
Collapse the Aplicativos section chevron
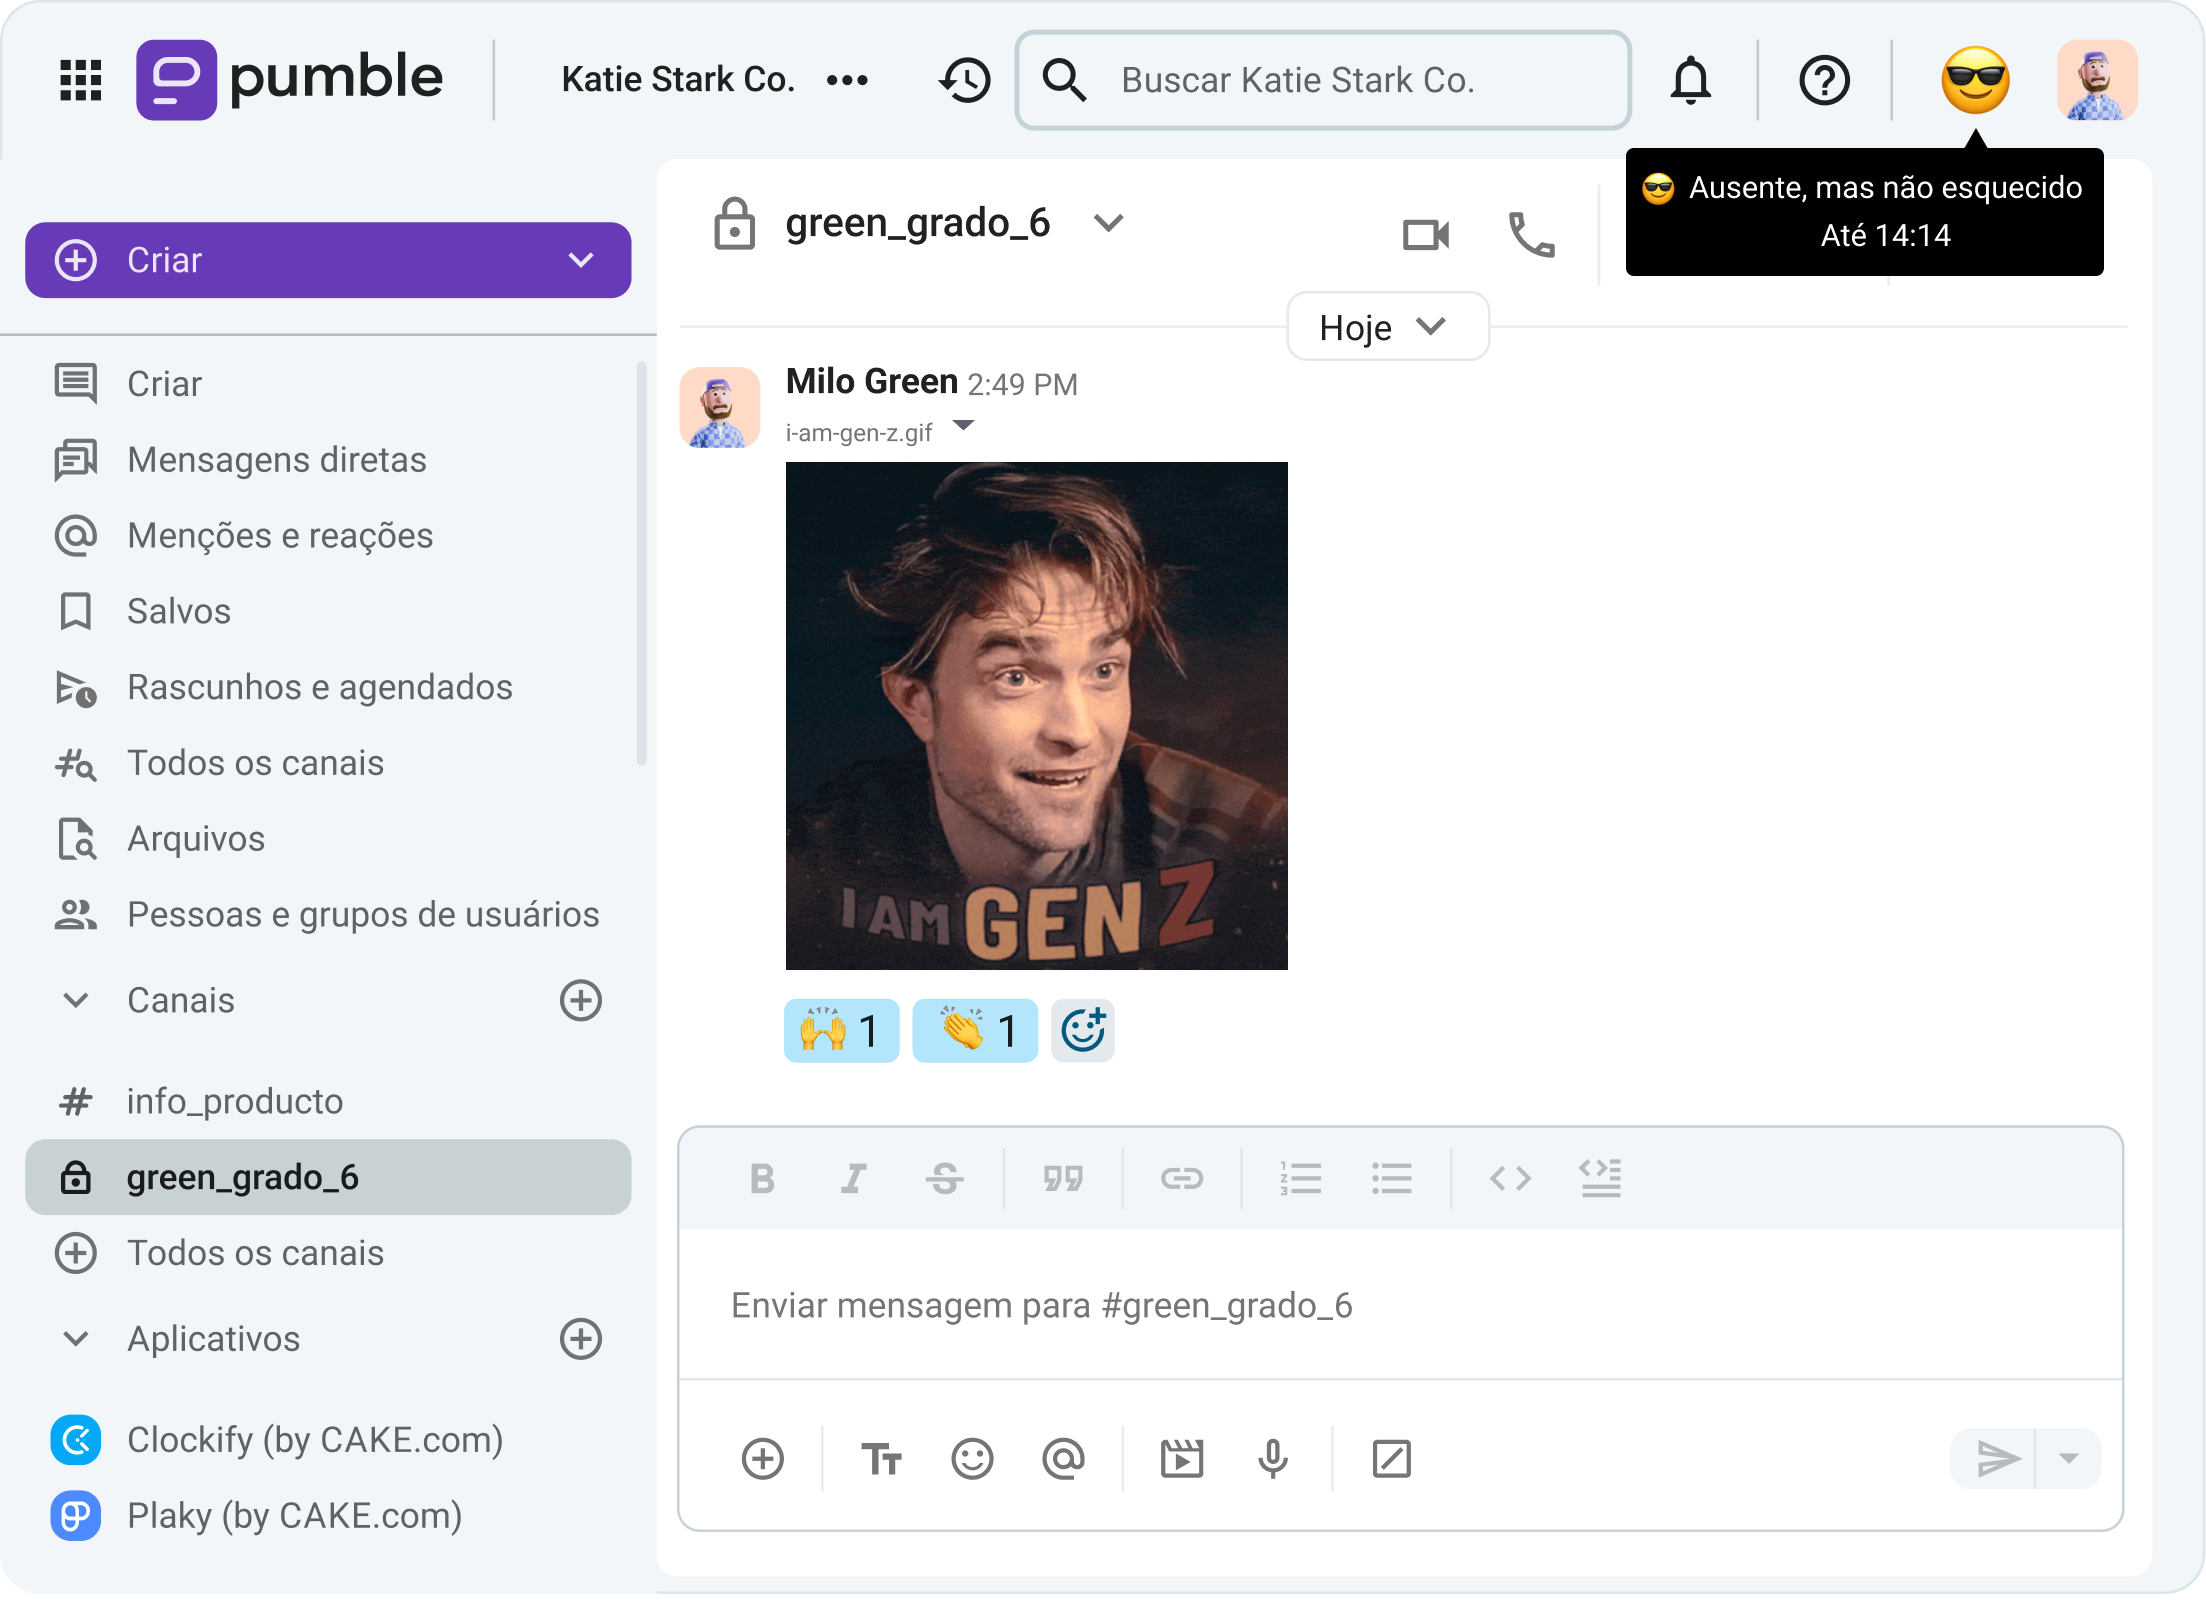pos(76,1339)
